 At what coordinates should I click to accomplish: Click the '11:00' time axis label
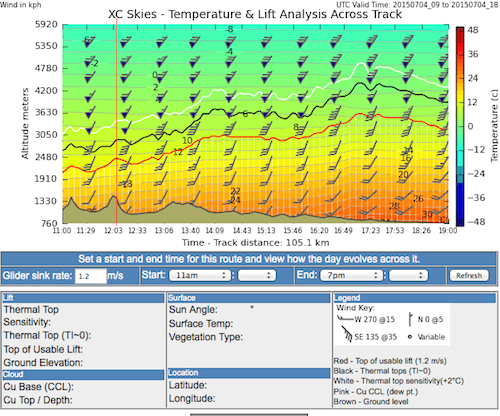62,231
